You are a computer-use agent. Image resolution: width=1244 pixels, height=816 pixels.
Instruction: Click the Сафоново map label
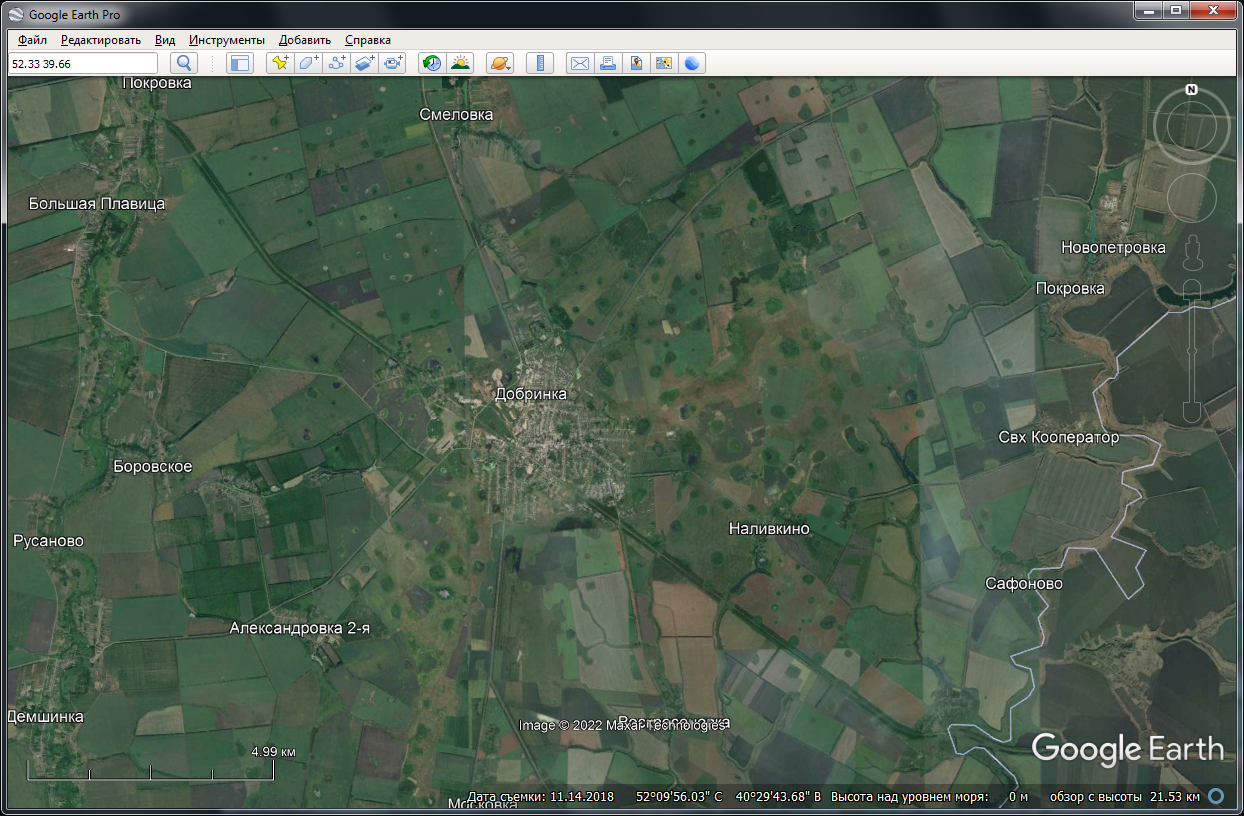pyautogui.click(x=1024, y=583)
